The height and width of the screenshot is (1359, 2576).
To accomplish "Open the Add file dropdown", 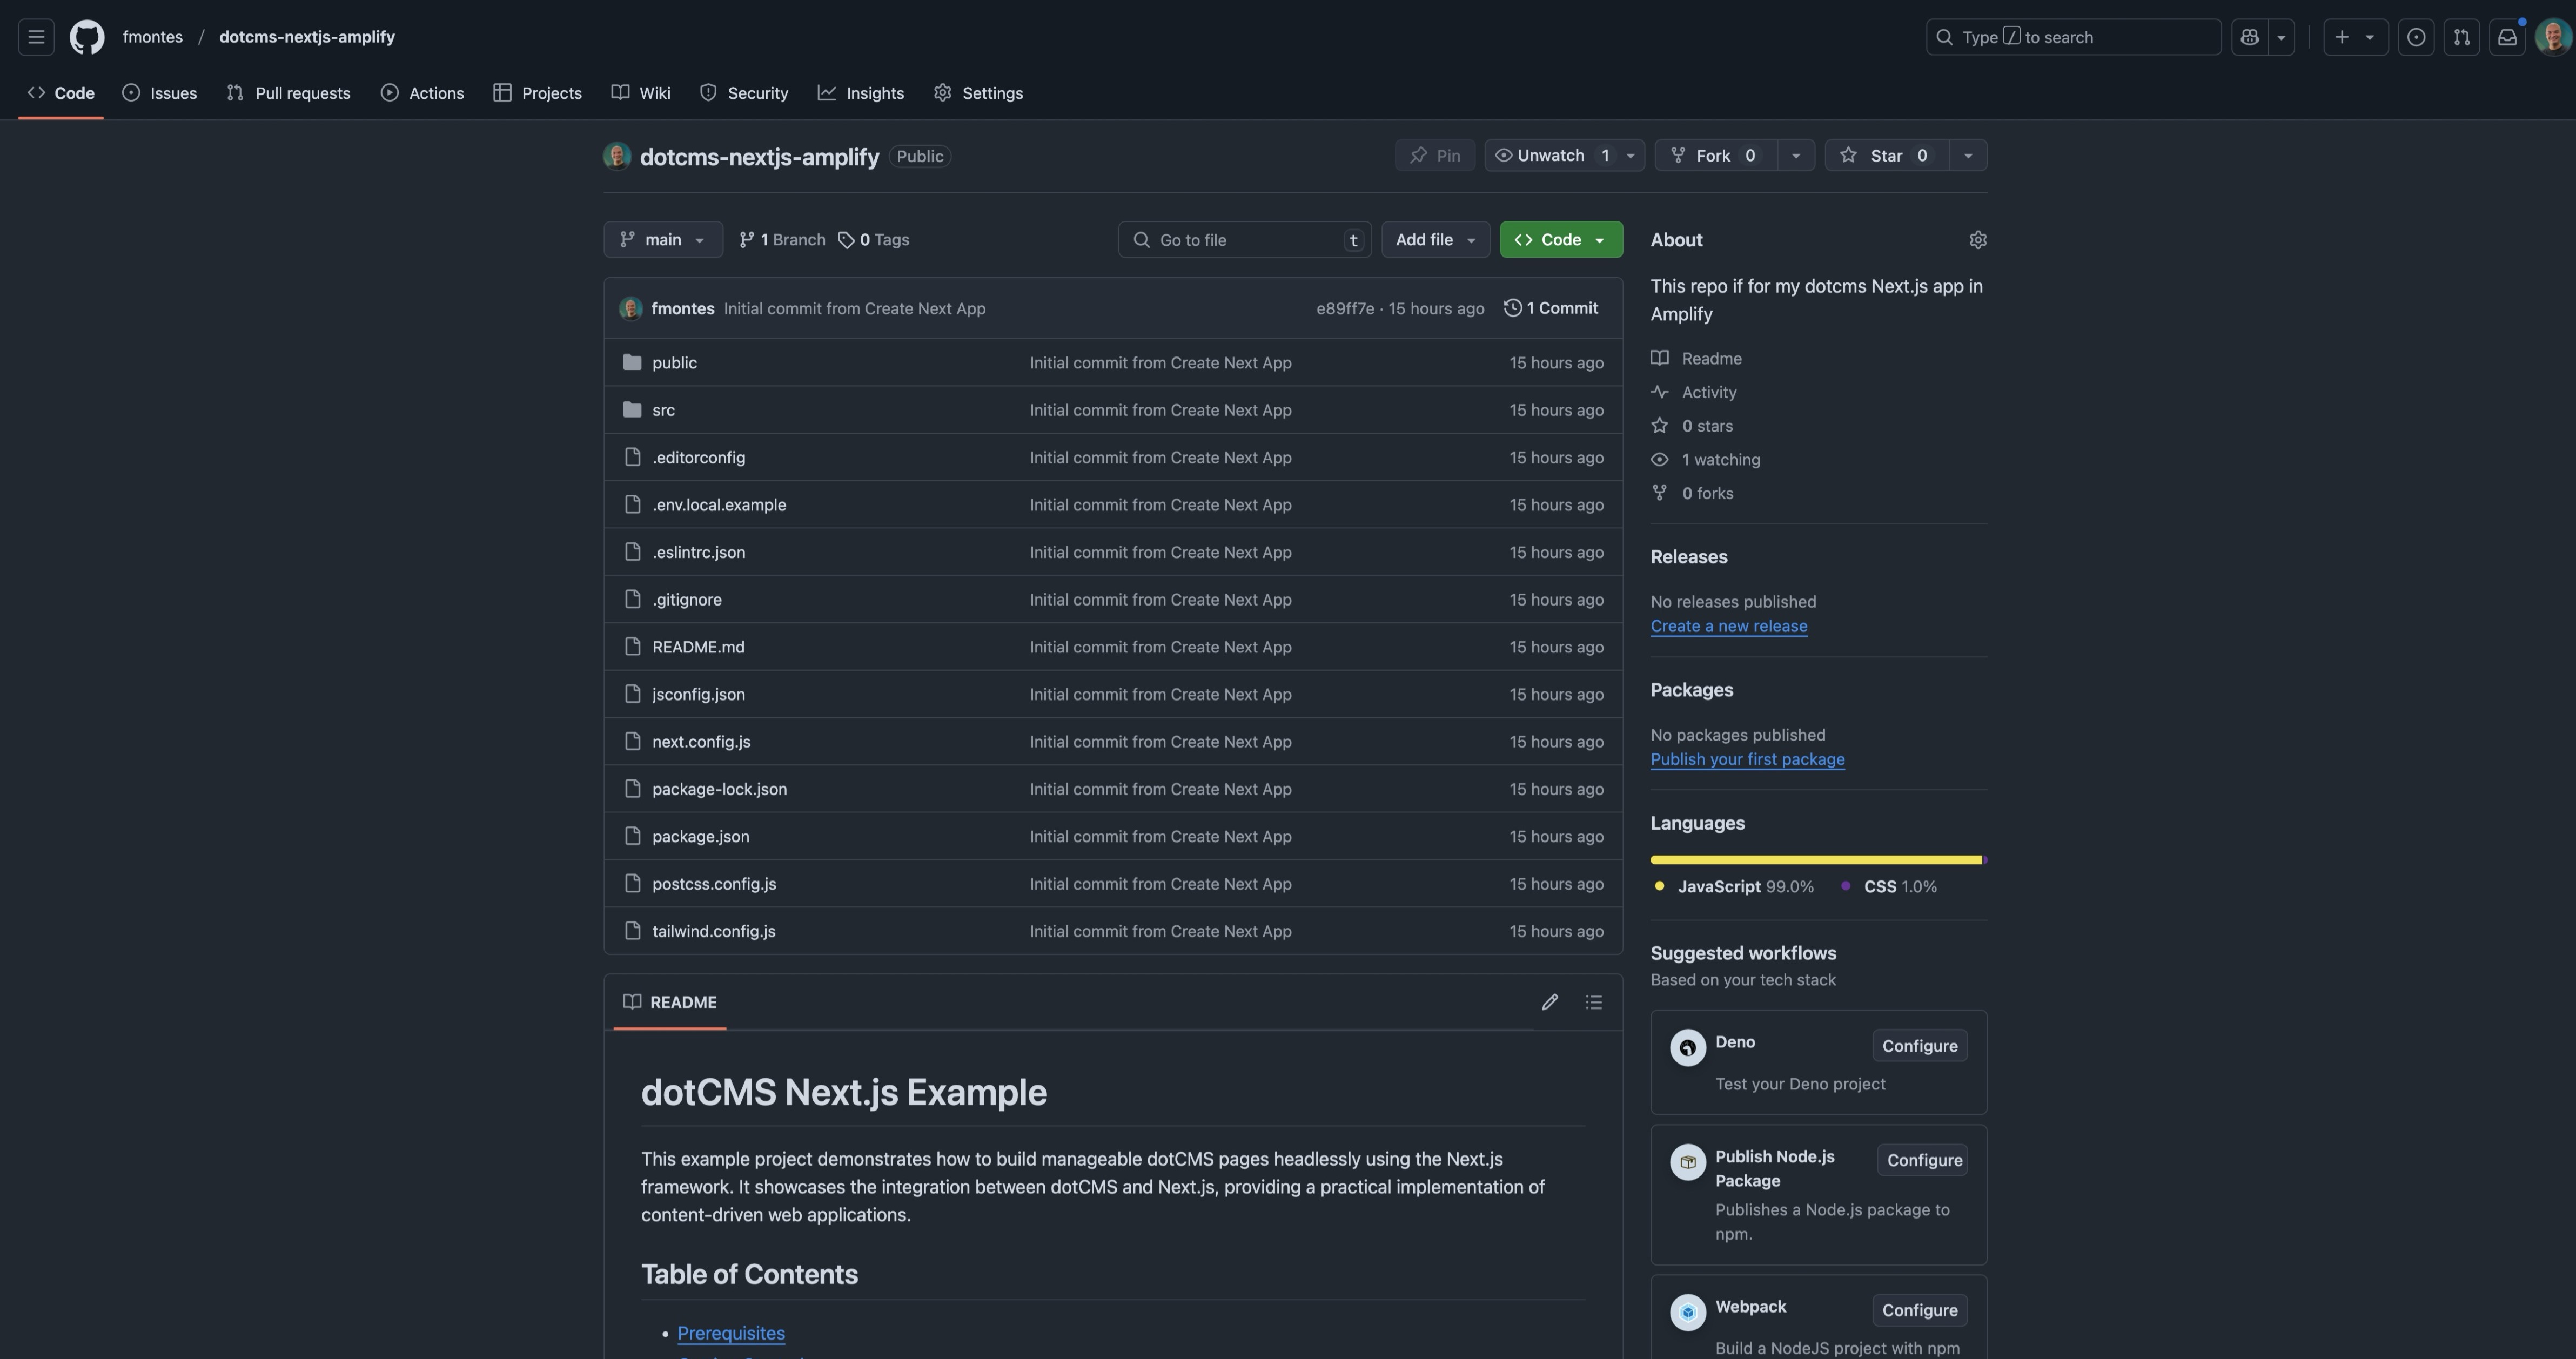I will [x=1435, y=239].
